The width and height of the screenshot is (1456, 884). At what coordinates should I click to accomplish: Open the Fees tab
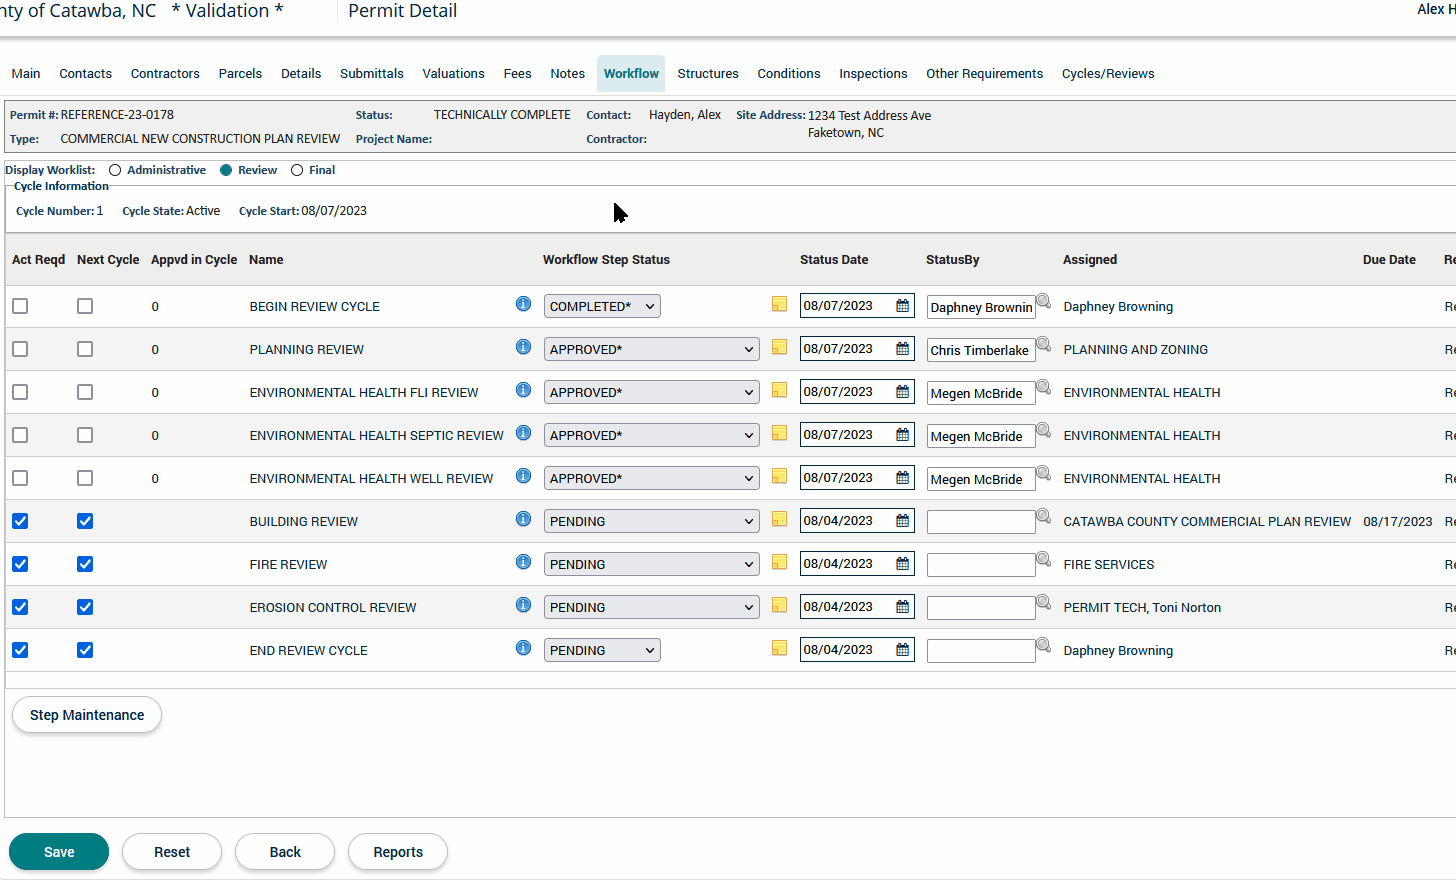517,74
